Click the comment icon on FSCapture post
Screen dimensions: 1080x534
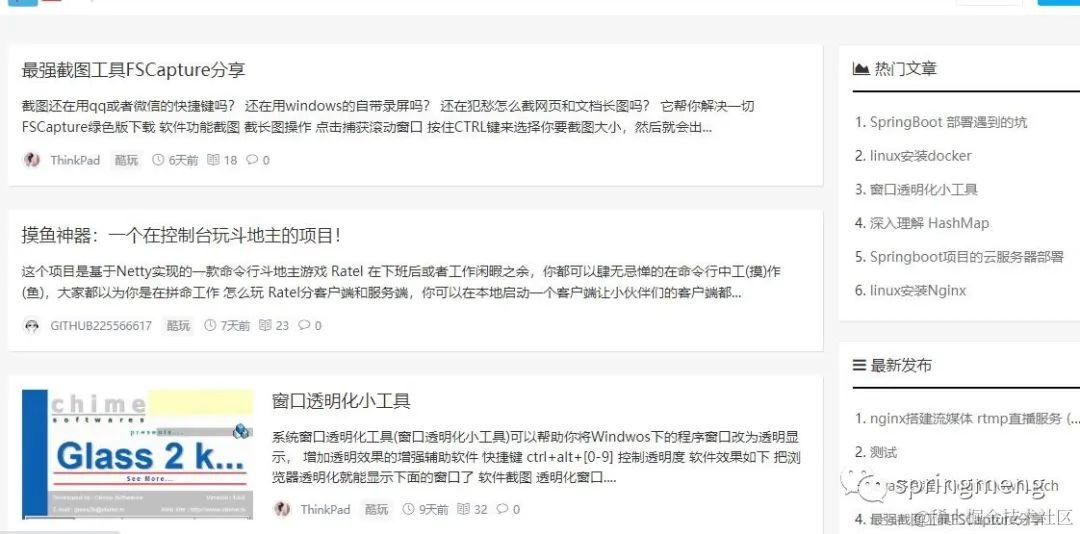[x=252, y=160]
